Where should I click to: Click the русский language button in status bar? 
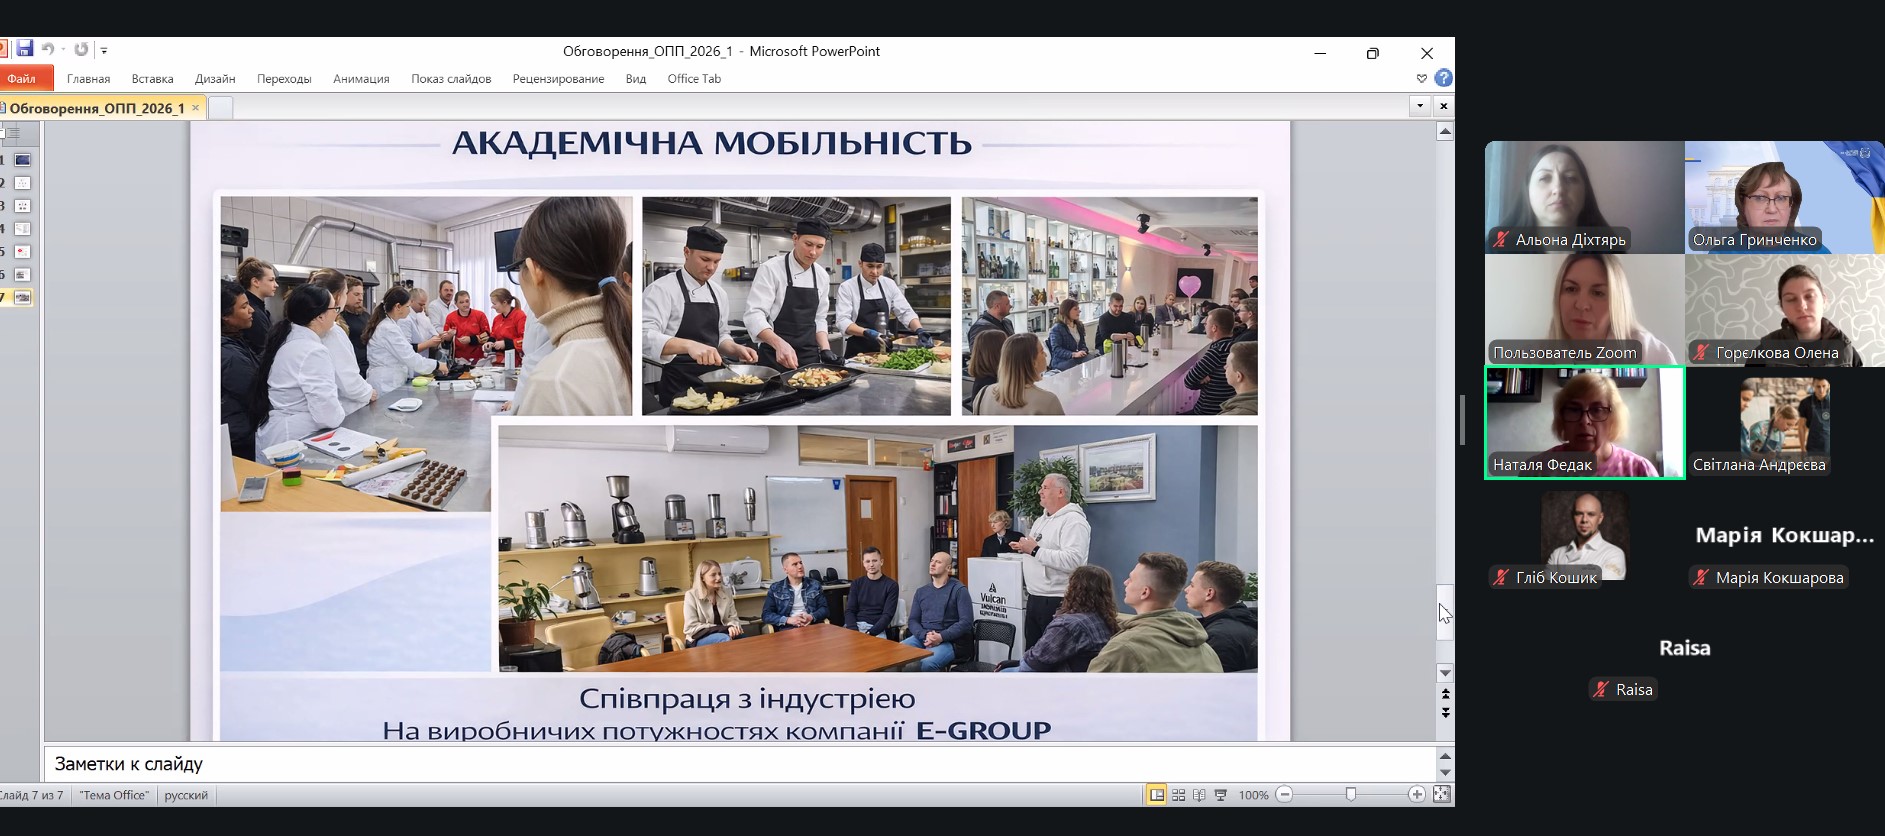(x=186, y=795)
